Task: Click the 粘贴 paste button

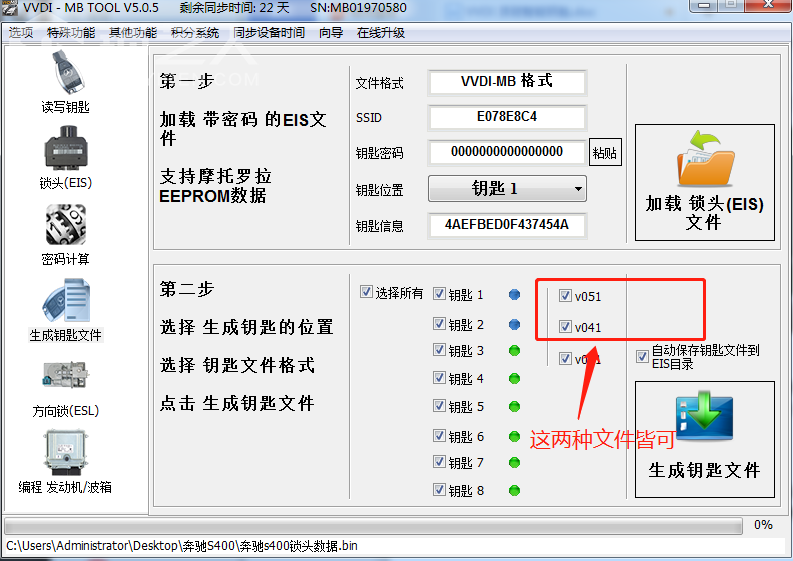Action: (605, 152)
